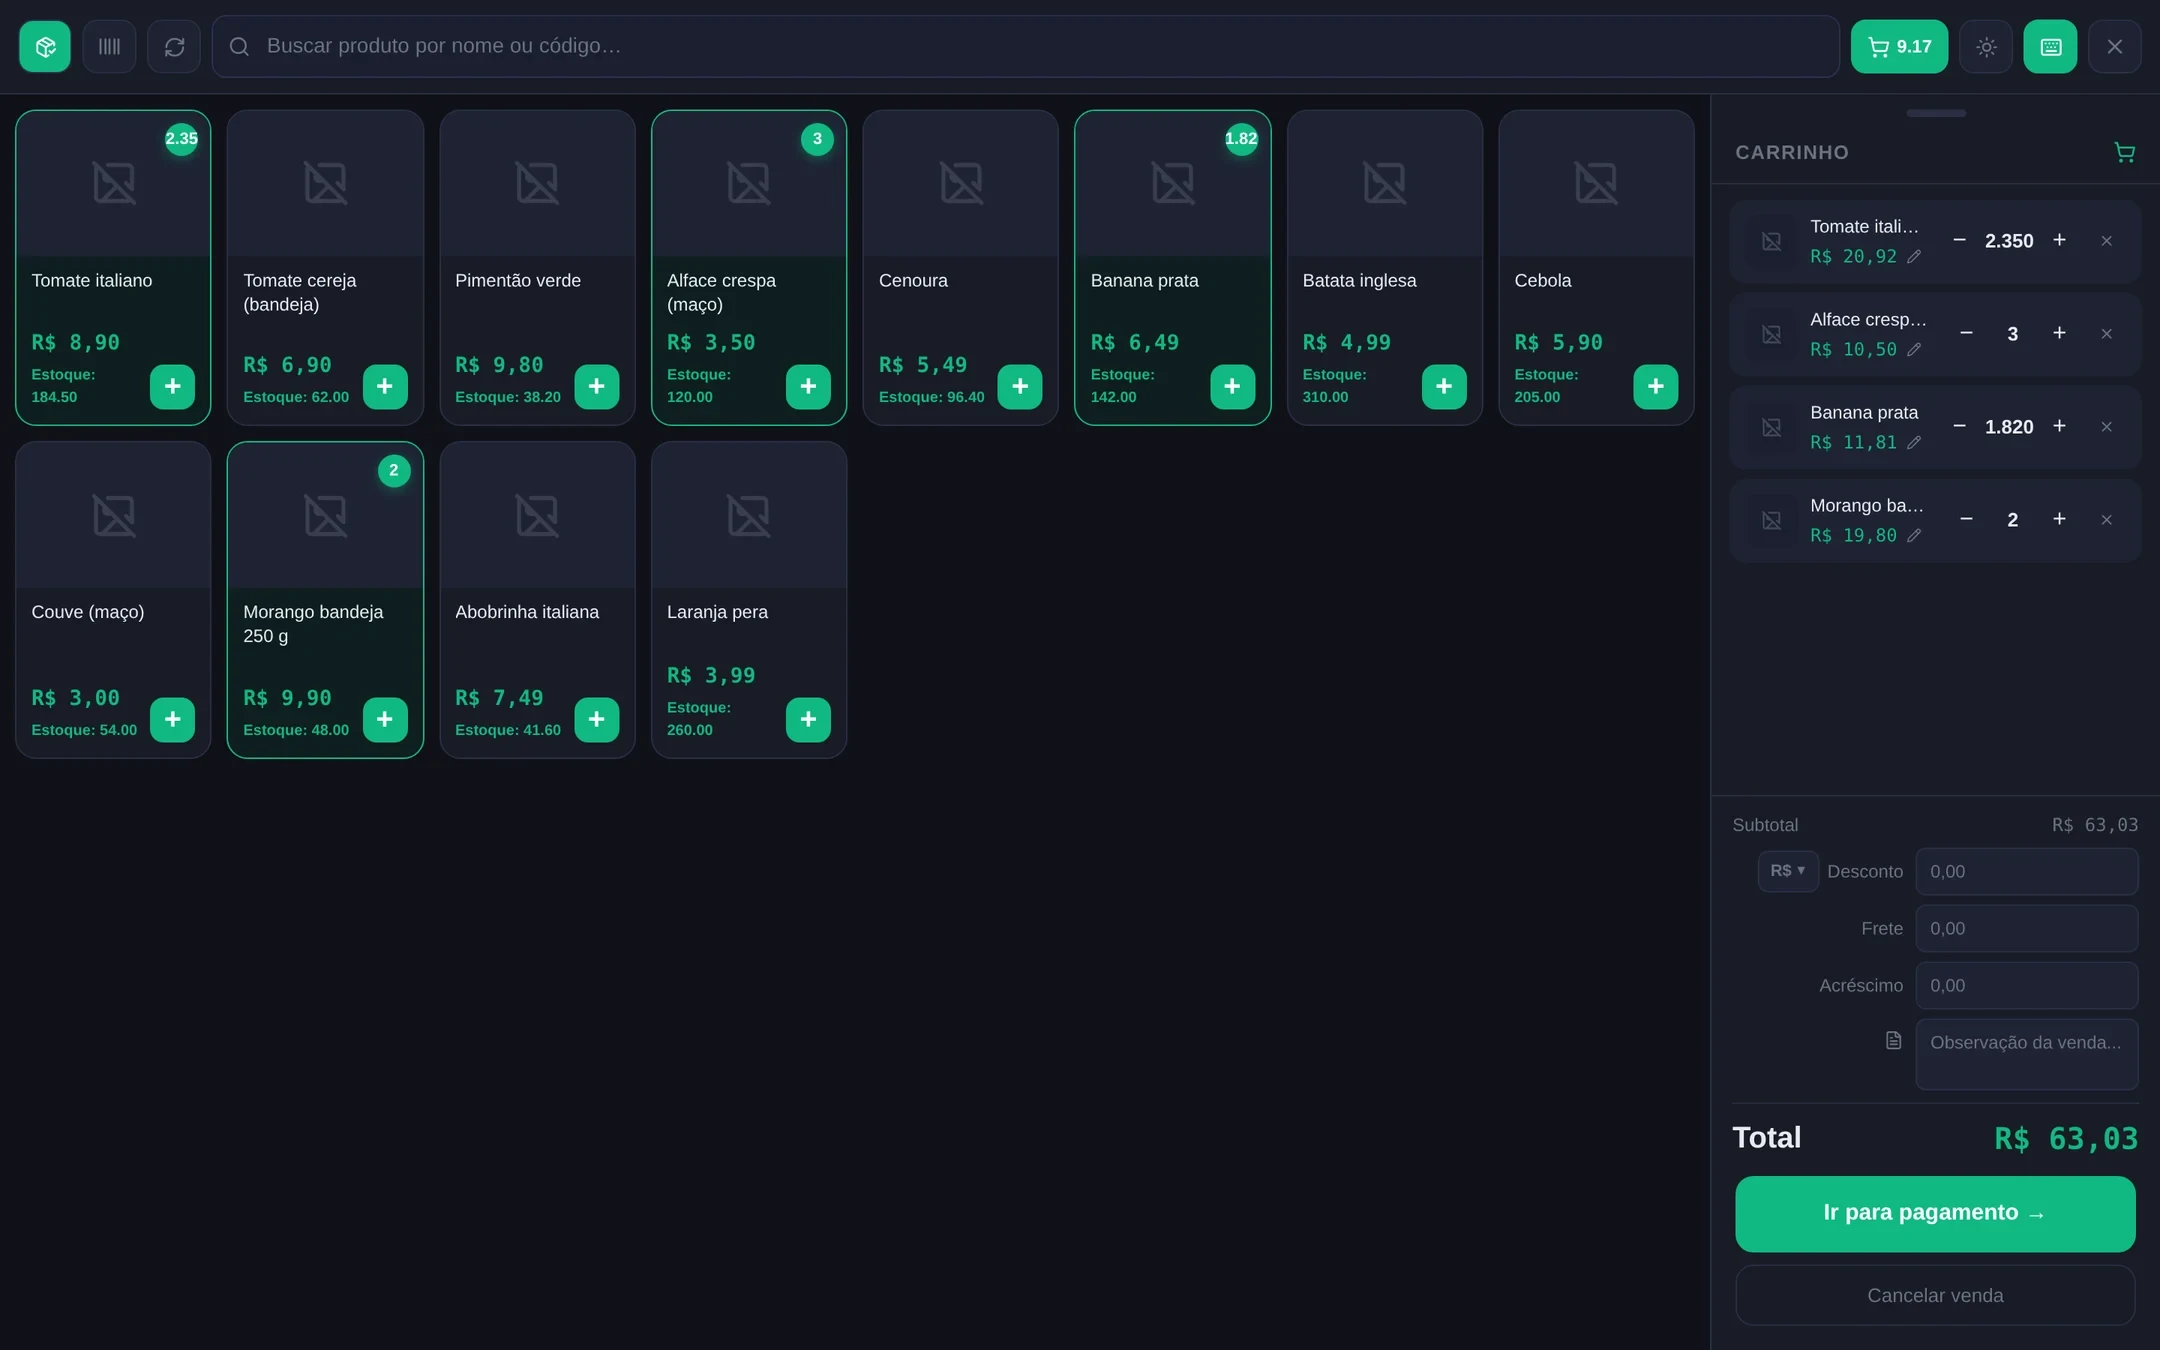This screenshot has height=1350, width=2160.
Task: Add Tomate cereja (bandeja) with plus button
Action: 385,386
